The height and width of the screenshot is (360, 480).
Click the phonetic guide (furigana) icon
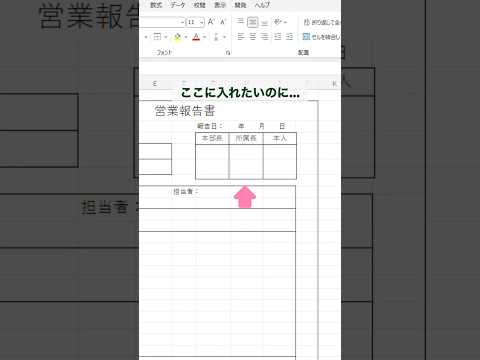tap(216, 37)
